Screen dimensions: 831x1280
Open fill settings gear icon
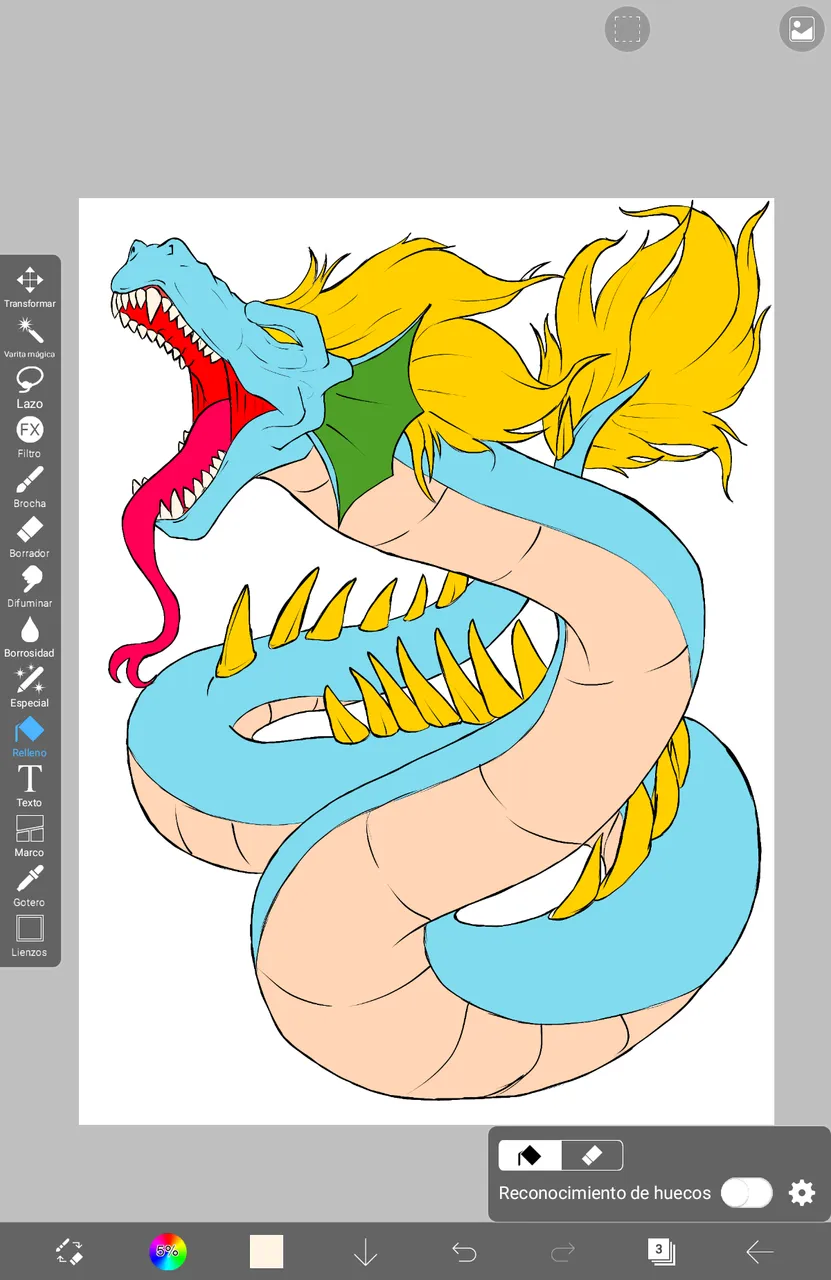pos(802,1192)
